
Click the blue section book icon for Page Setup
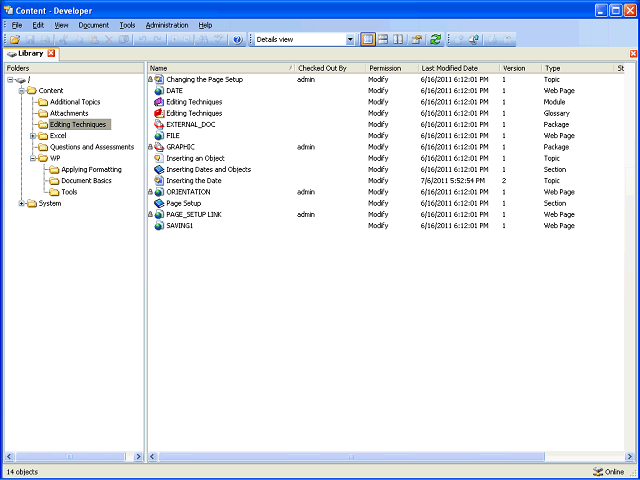(159, 203)
